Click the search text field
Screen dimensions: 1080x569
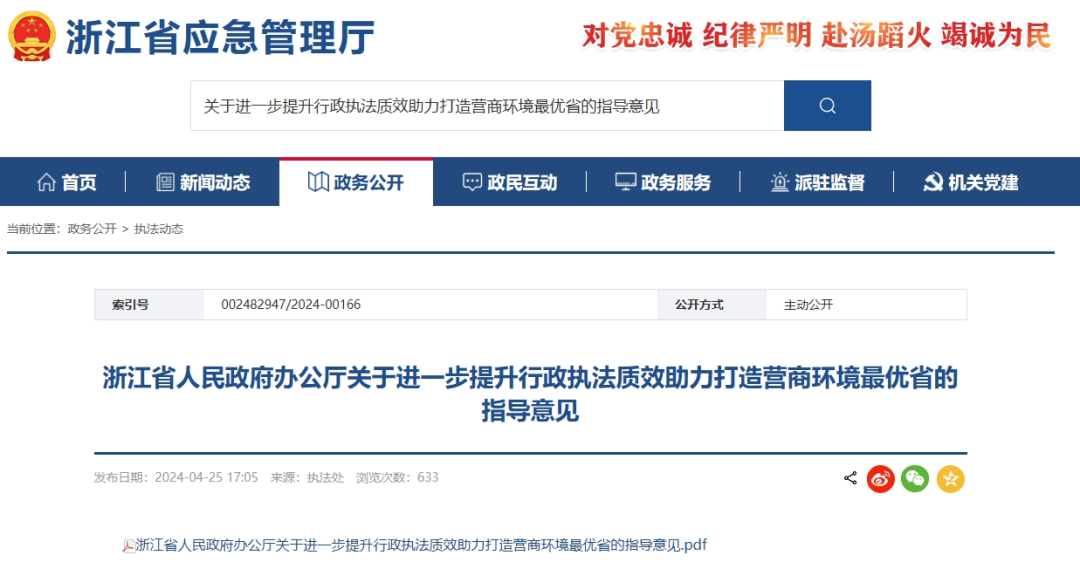pos(487,105)
